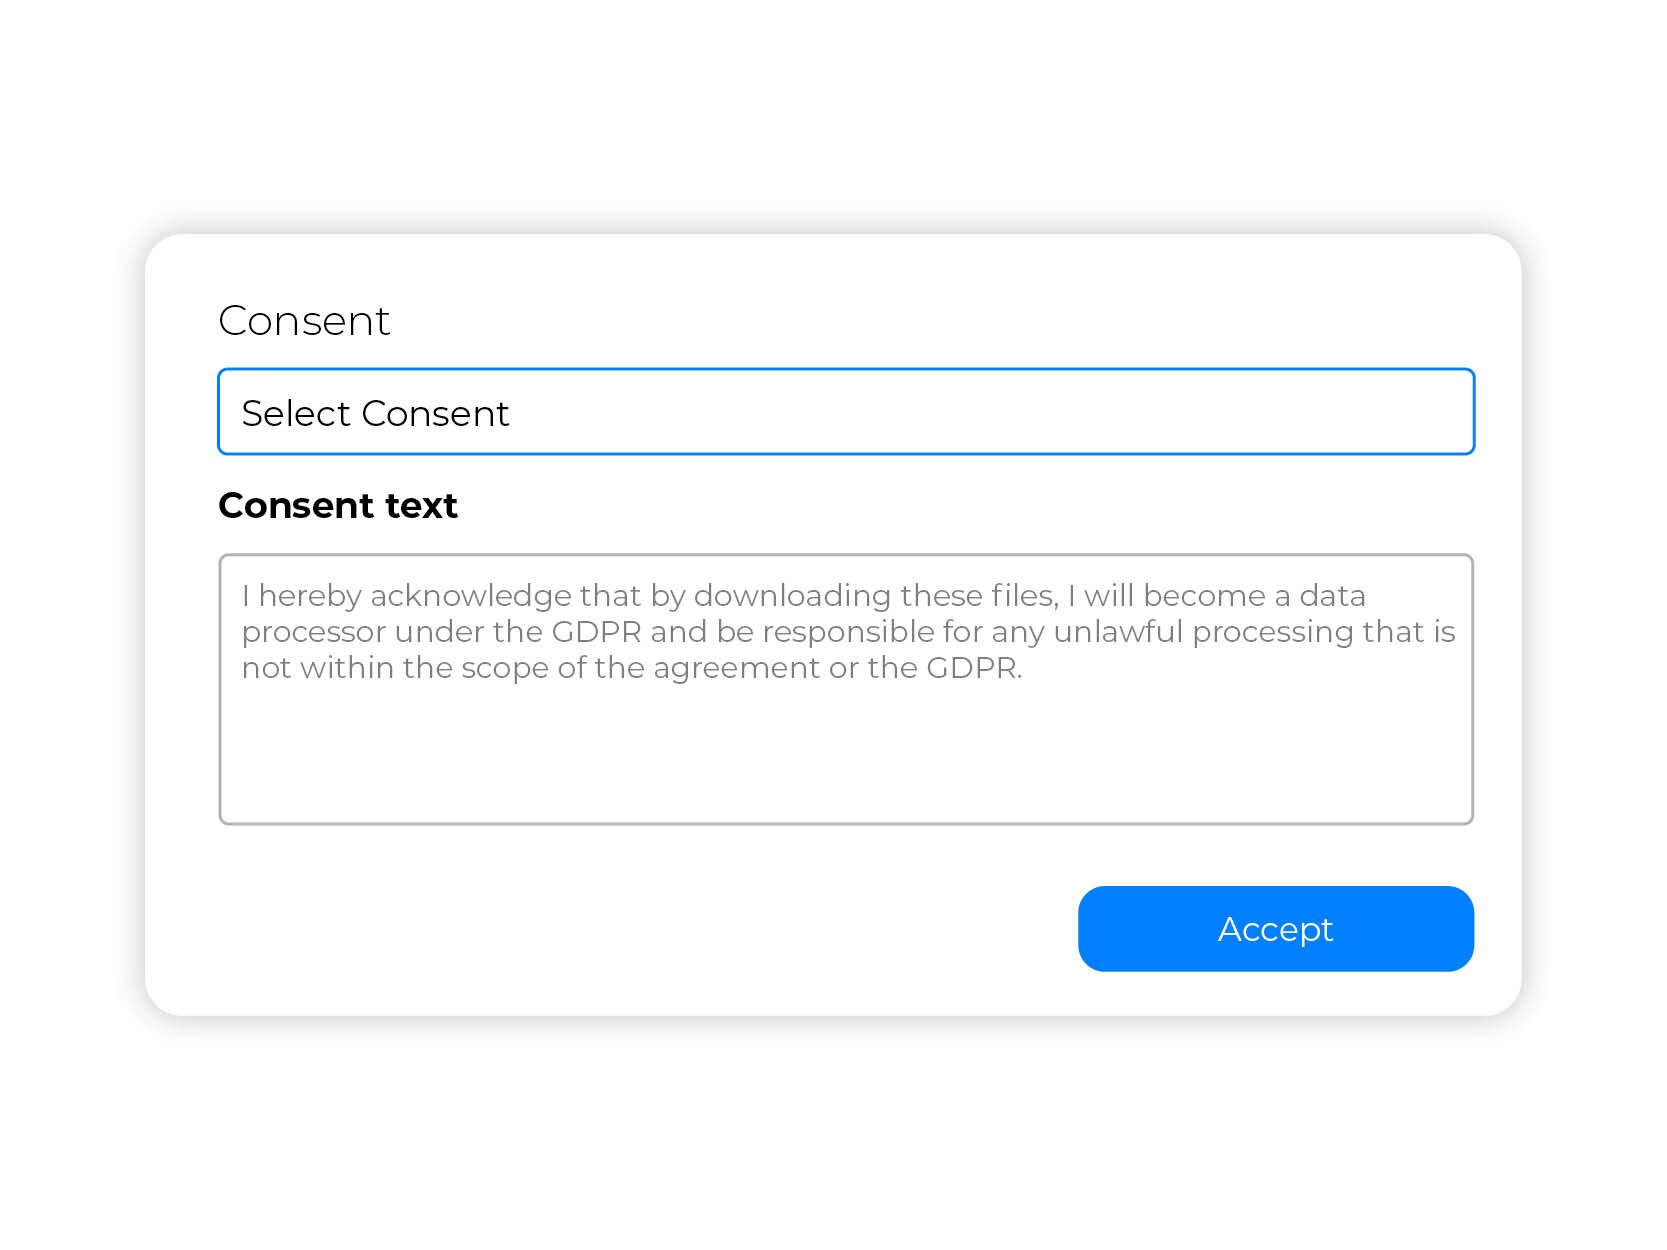Click the Accept button

pos(1275,929)
